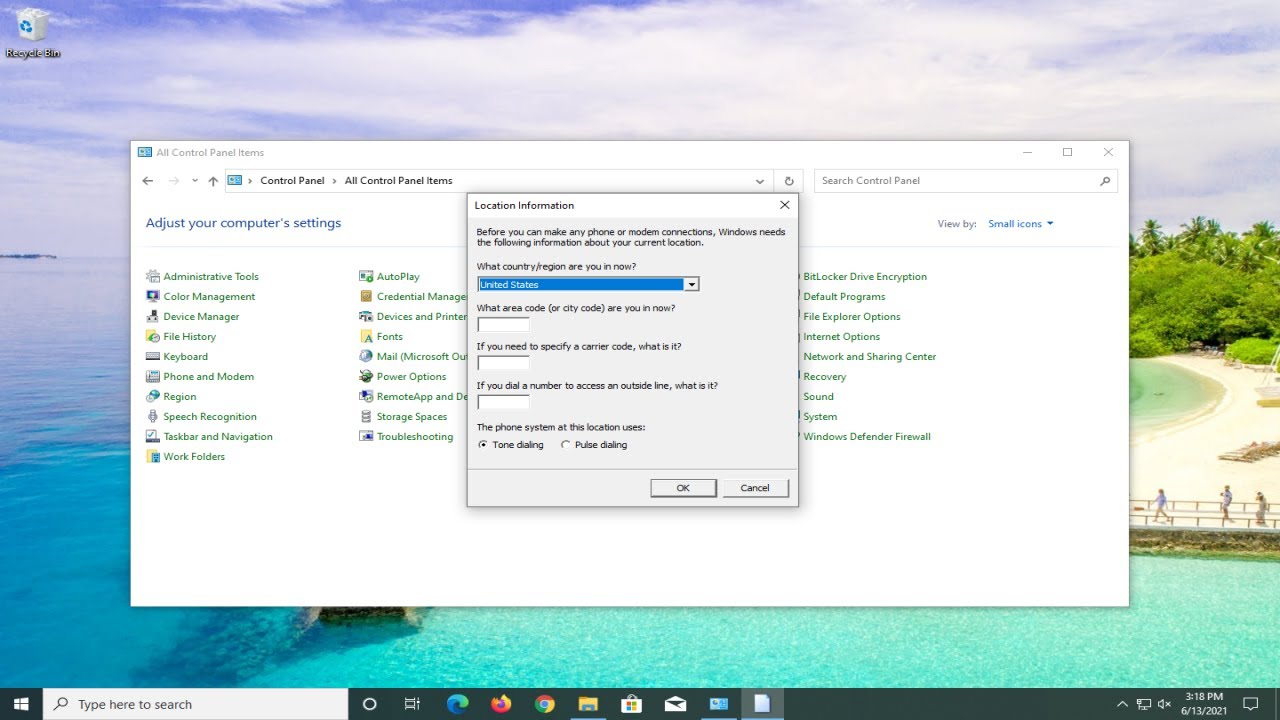Open the Fonts icon
This screenshot has height=720, width=1280.
[x=366, y=337]
